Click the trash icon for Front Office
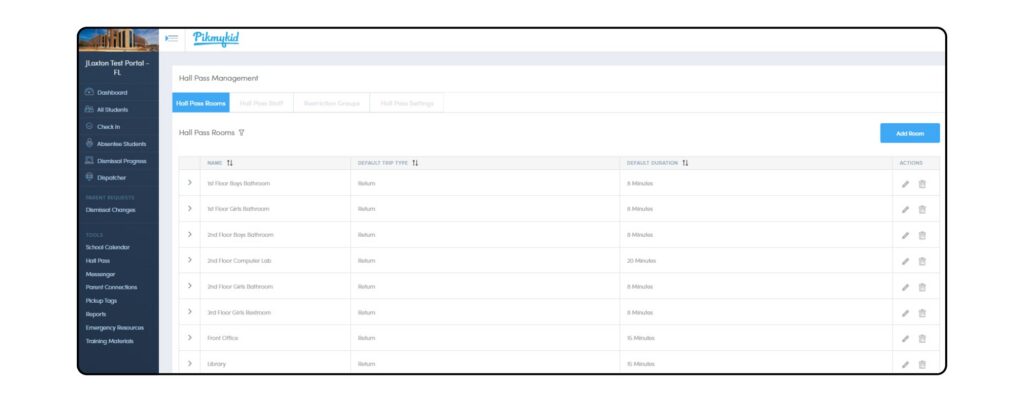1024x404 pixels. (x=922, y=338)
